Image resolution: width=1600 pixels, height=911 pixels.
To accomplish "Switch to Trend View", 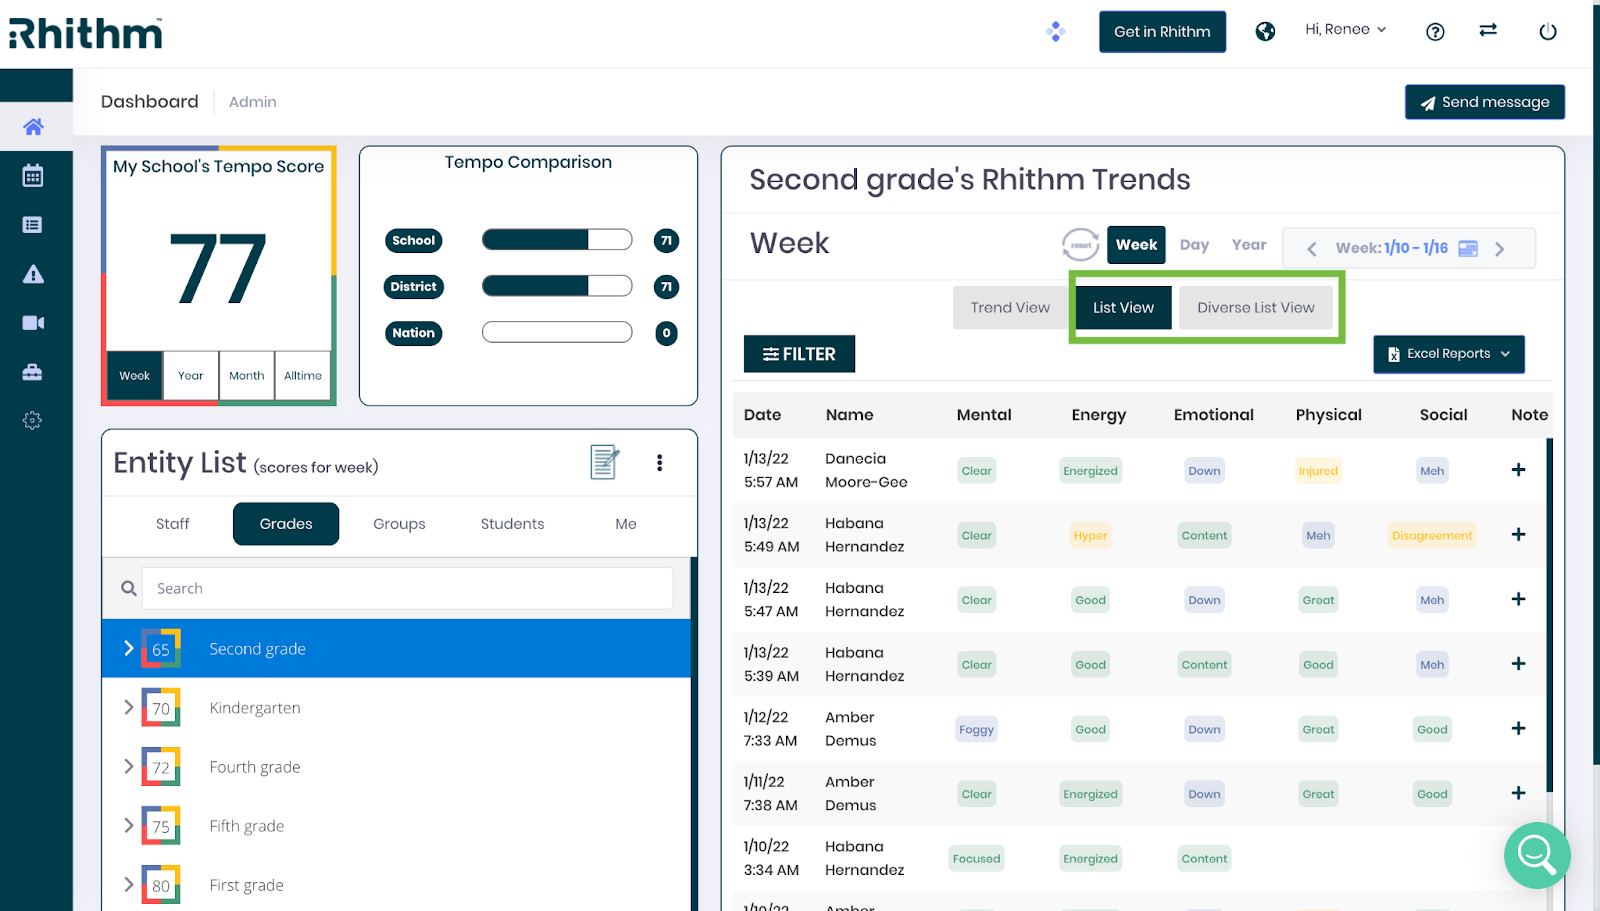I will [x=1010, y=308].
